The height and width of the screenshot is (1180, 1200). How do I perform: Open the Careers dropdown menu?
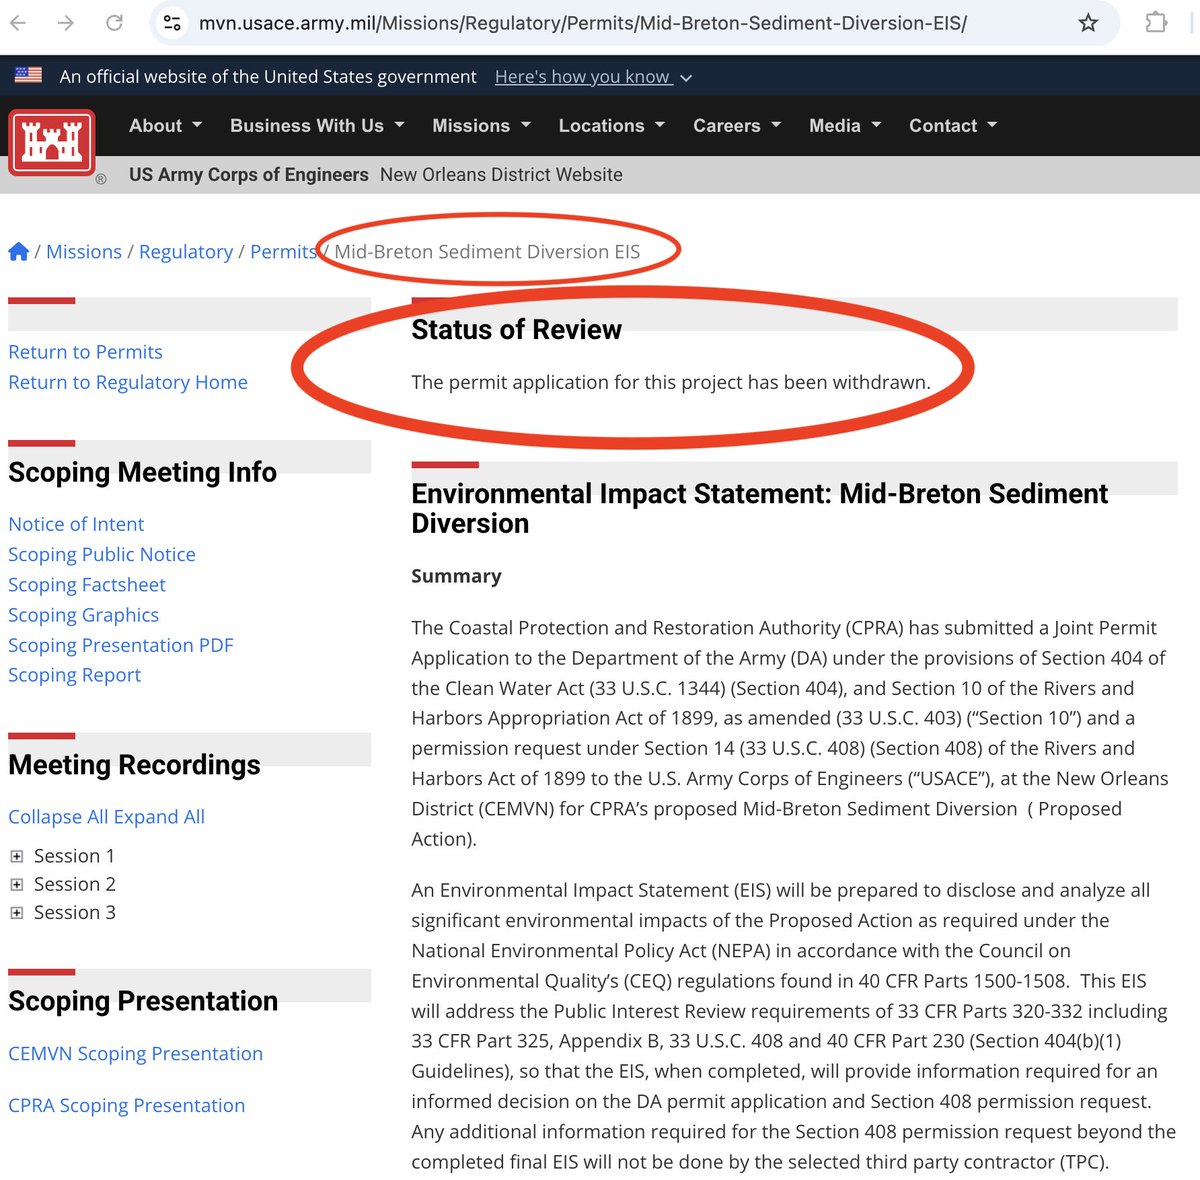pyautogui.click(x=737, y=126)
